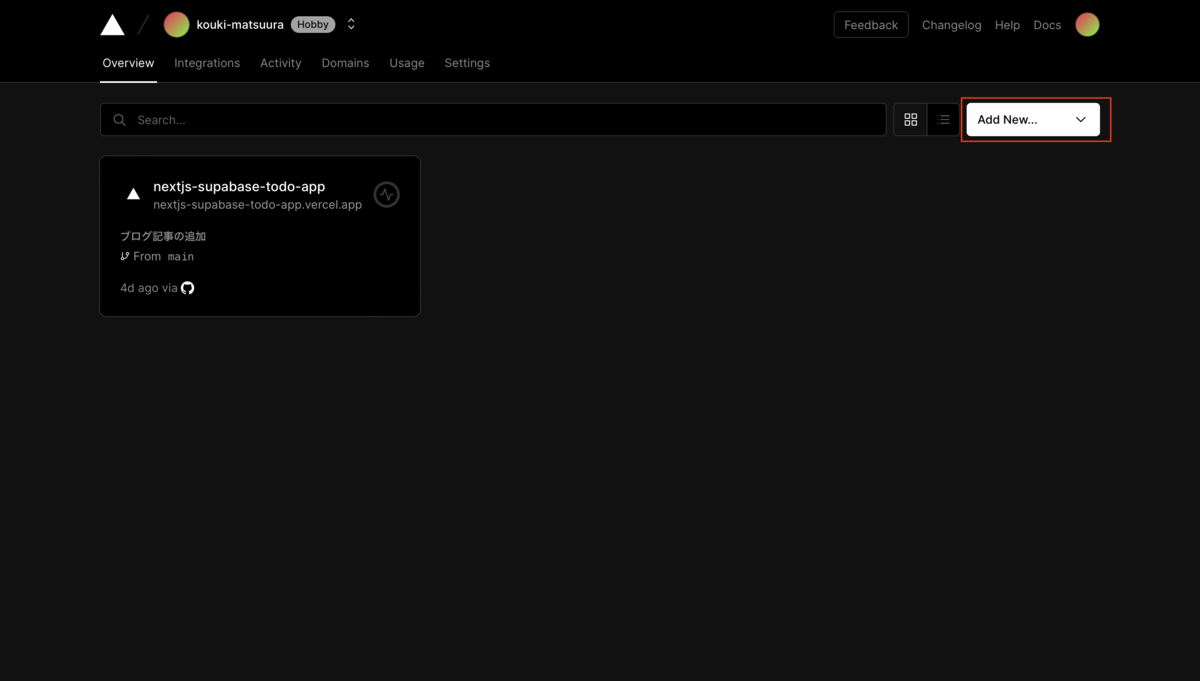Switch to grid view layout

click(910, 120)
